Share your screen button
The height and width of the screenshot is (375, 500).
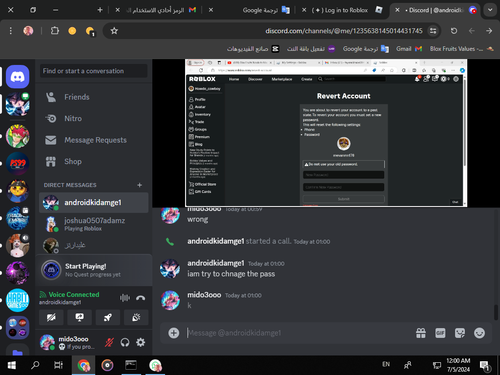pyautogui.click(x=79, y=317)
